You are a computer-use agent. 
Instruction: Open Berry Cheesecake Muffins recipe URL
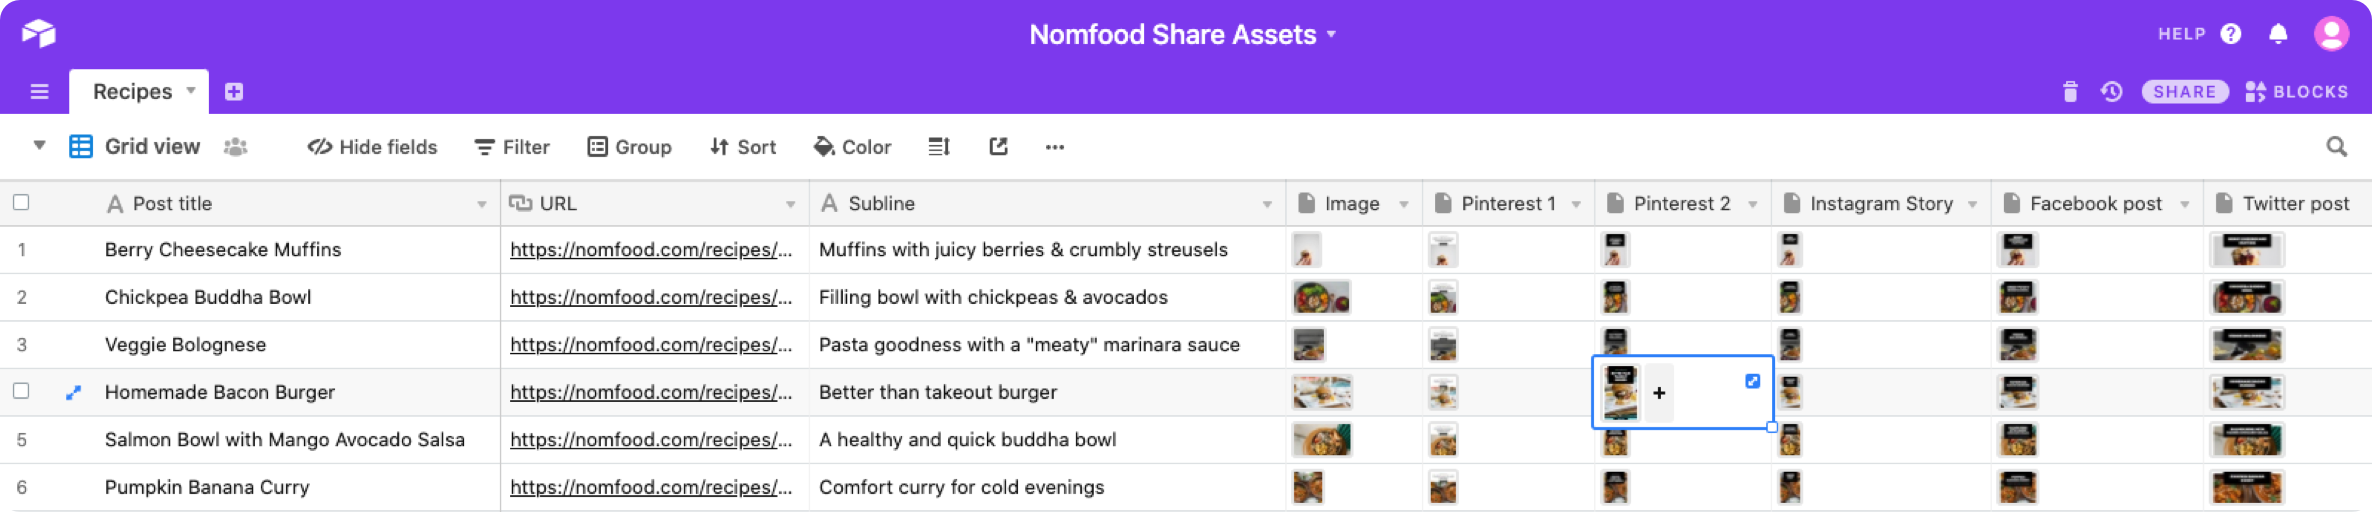(x=650, y=250)
